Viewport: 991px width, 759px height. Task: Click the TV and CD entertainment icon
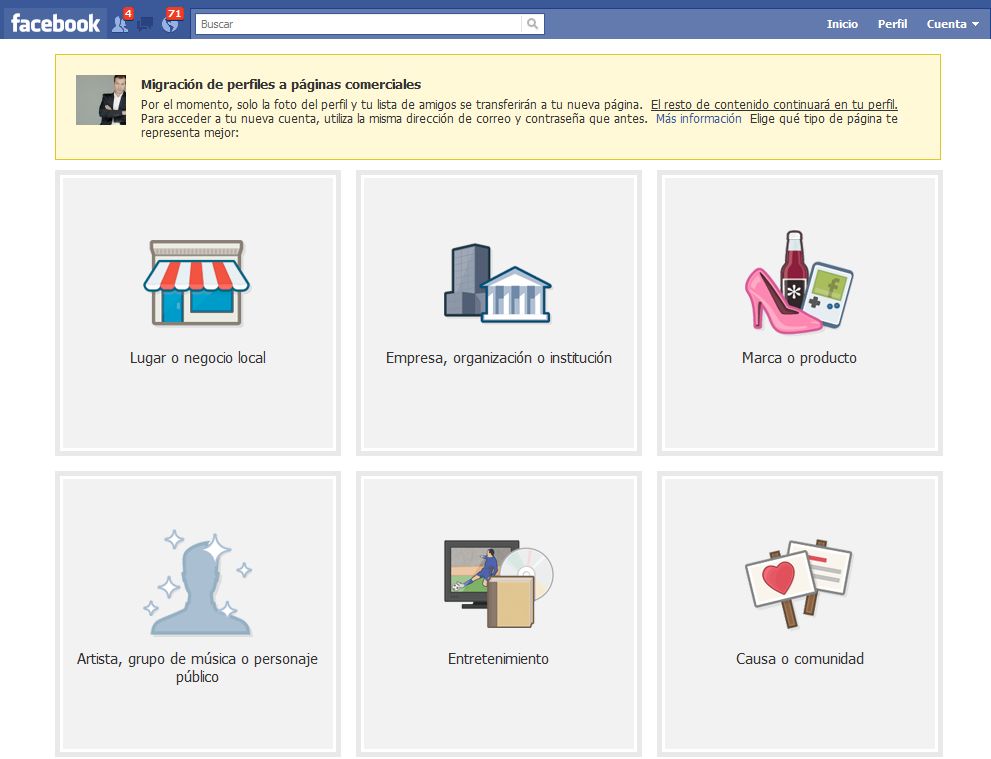[x=499, y=583]
